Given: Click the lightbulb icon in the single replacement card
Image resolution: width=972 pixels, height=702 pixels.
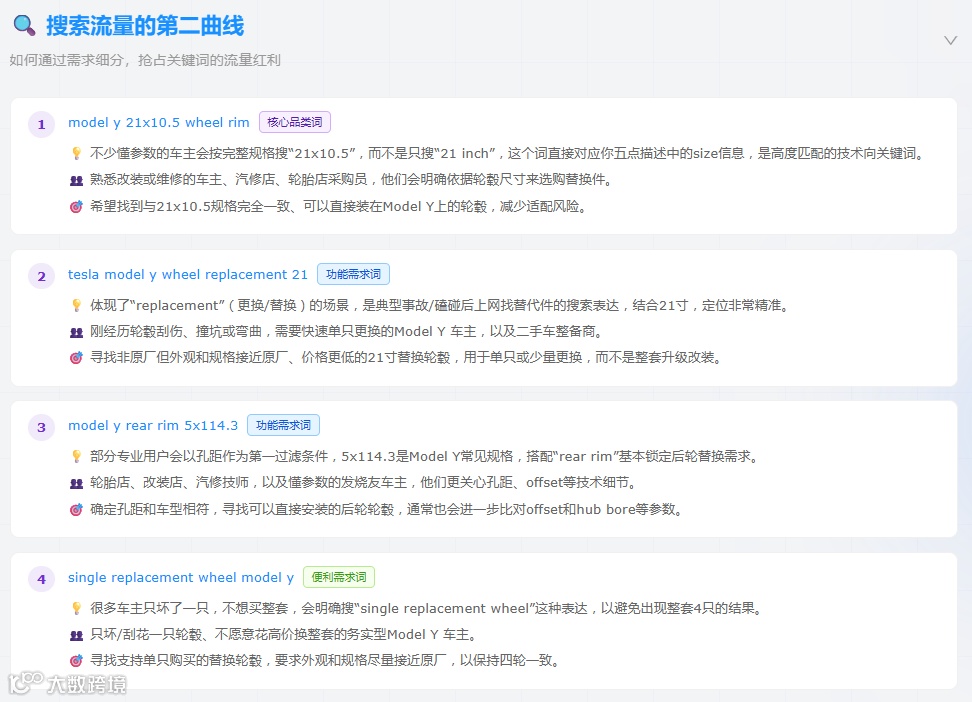Looking at the screenshot, I should click(76, 608).
